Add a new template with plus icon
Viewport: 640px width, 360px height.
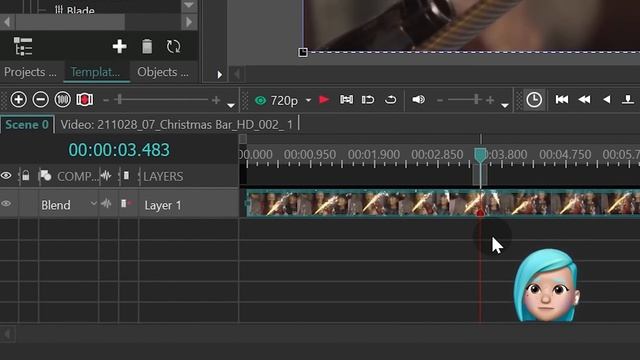[x=119, y=46]
